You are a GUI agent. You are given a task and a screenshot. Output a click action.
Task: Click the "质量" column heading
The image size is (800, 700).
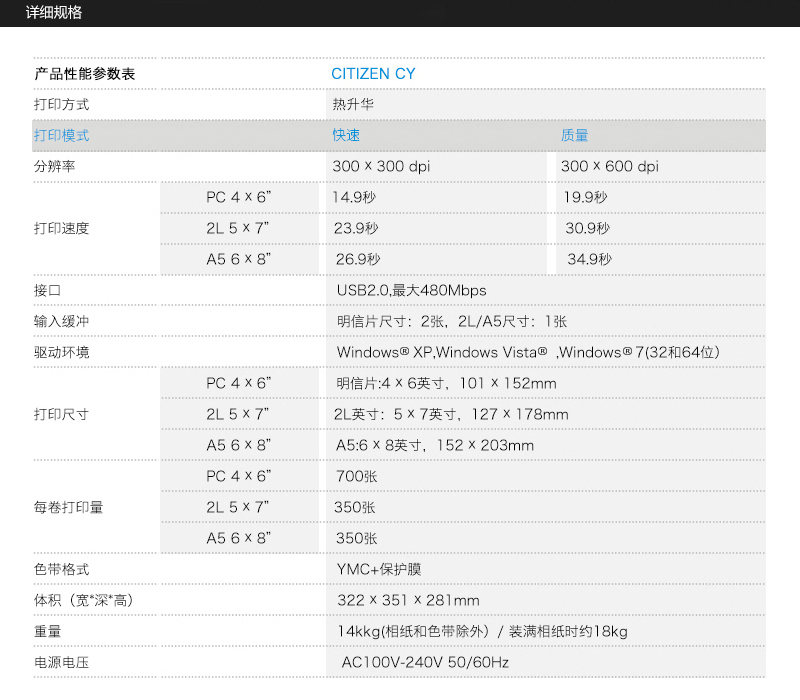[574, 135]
